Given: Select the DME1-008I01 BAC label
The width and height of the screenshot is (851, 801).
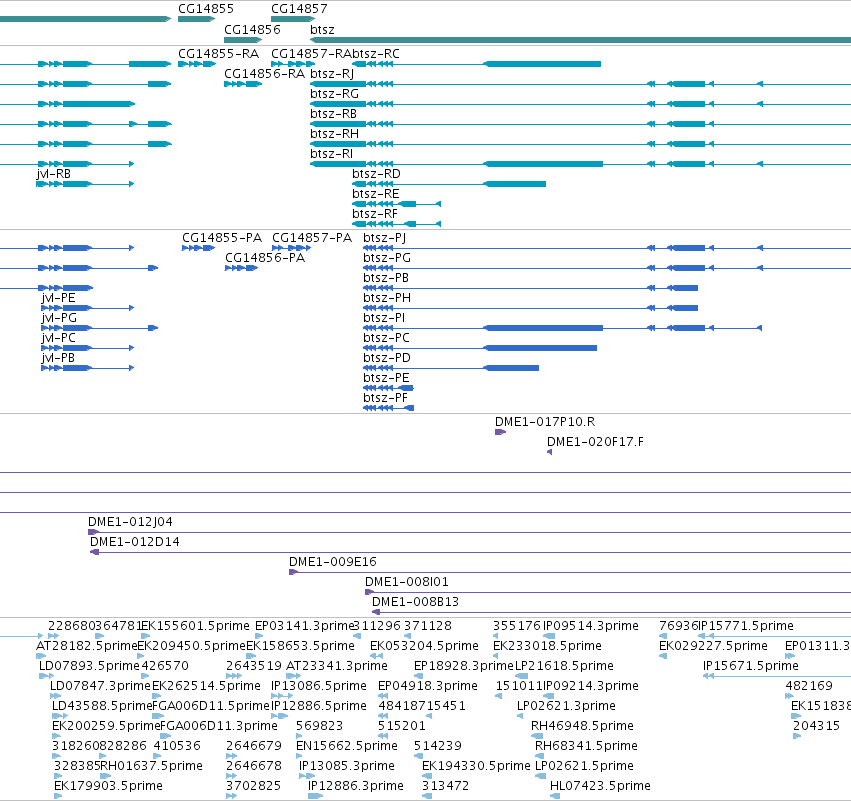Looking at the screenshot, I should (407, 582).
